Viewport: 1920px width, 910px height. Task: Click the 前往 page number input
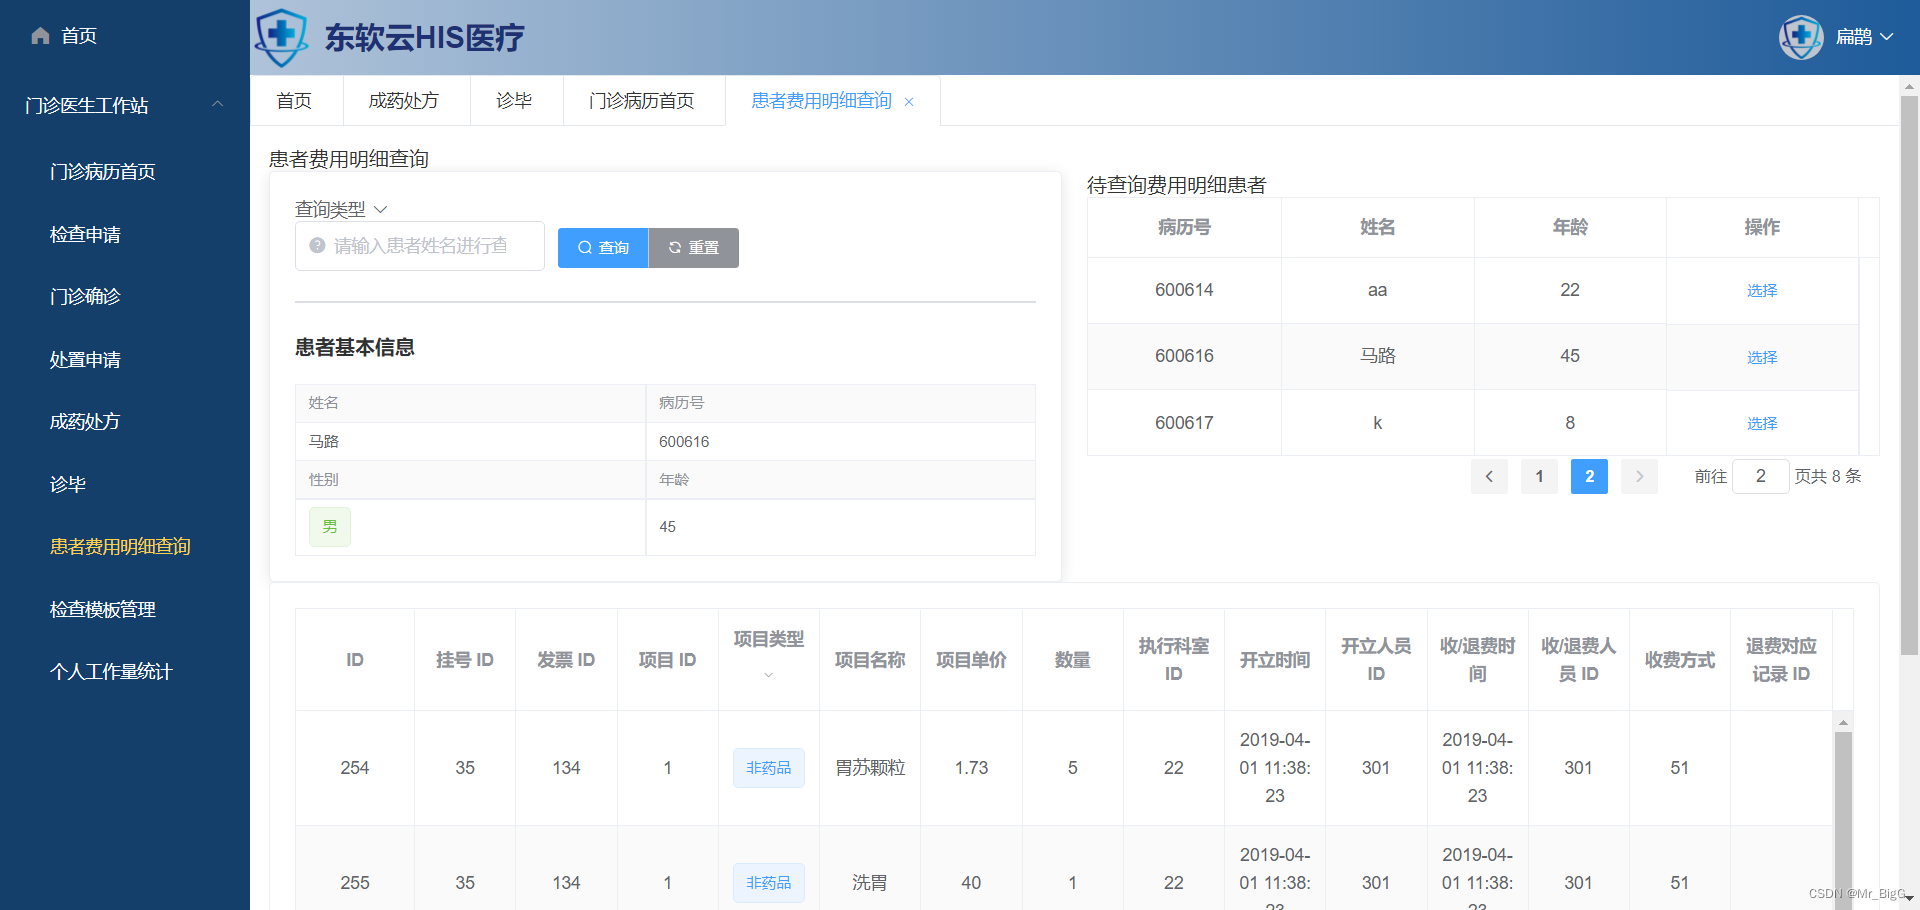pyautogui.click(x=1760, y=476)
